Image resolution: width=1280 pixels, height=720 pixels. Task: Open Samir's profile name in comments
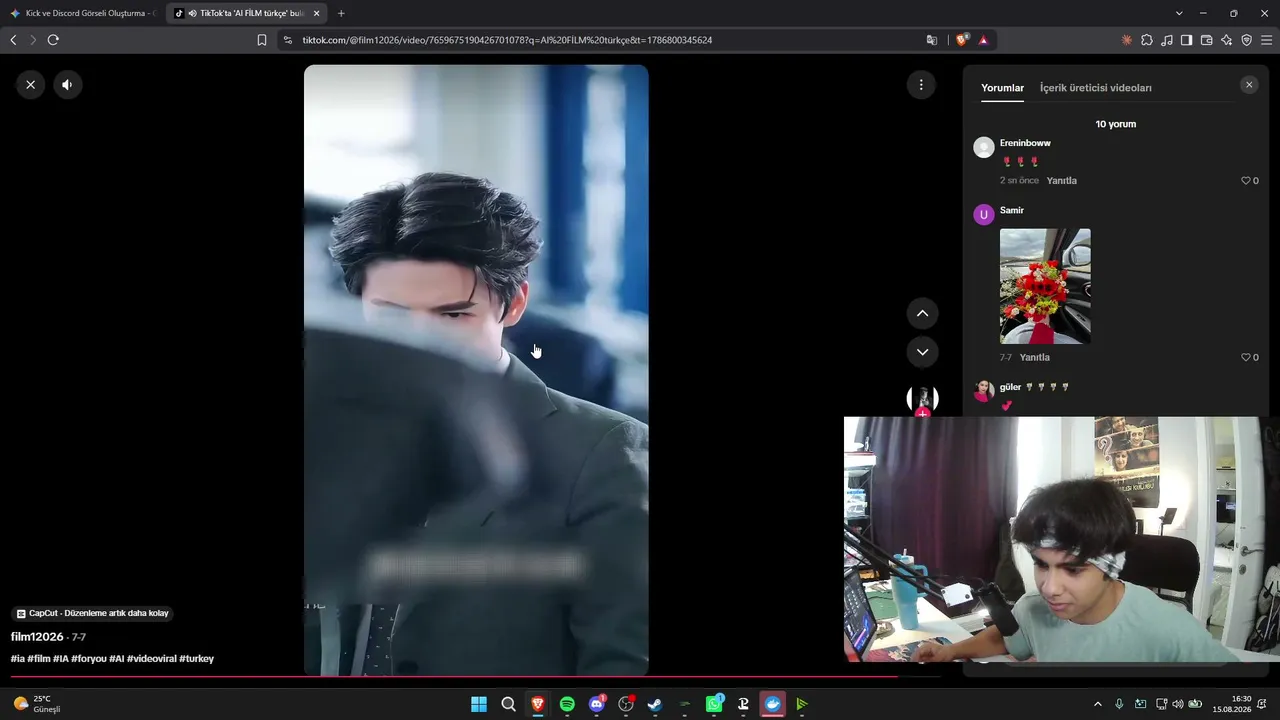coord(1012,210)
